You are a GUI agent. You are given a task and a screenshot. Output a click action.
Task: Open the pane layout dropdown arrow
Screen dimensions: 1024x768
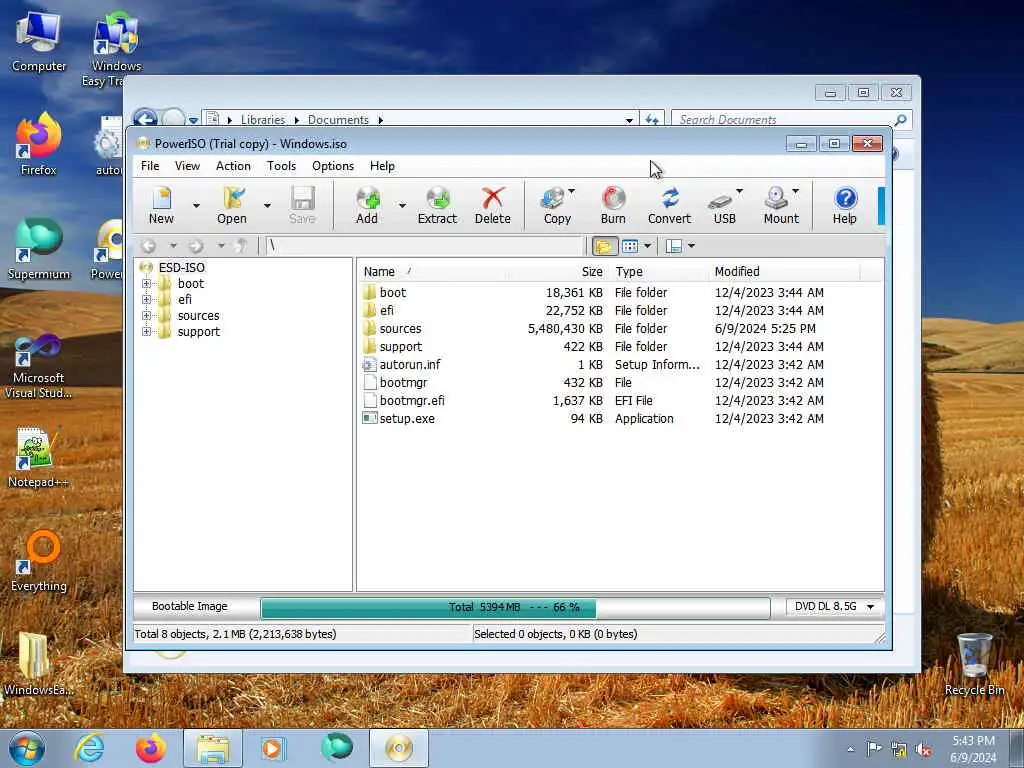pos(692,246)
